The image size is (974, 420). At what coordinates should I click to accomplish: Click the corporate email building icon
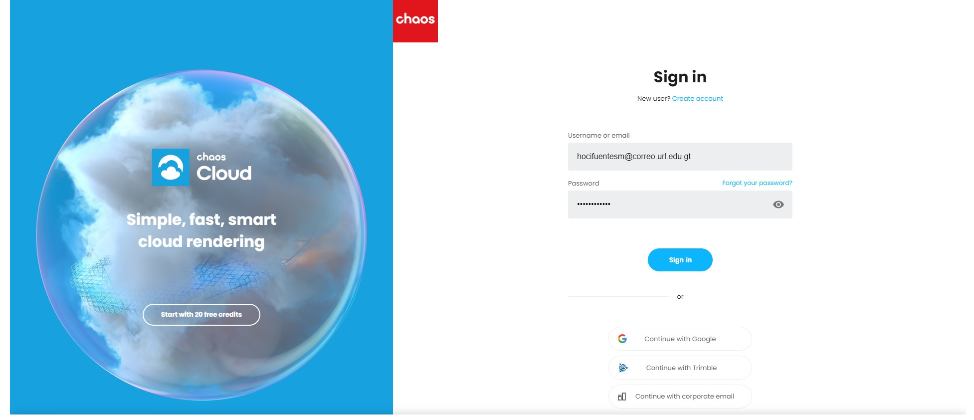pos(622,396)
